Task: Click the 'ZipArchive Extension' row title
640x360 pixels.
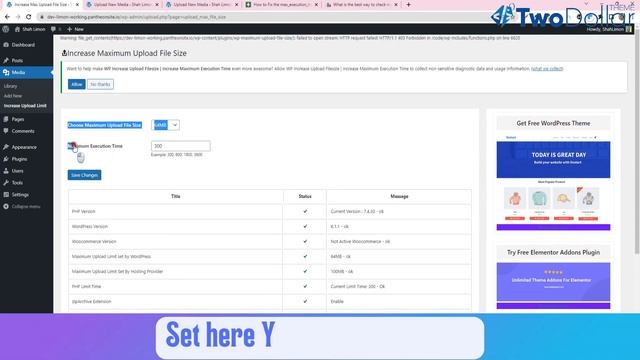Action: (x=91, y=302)
